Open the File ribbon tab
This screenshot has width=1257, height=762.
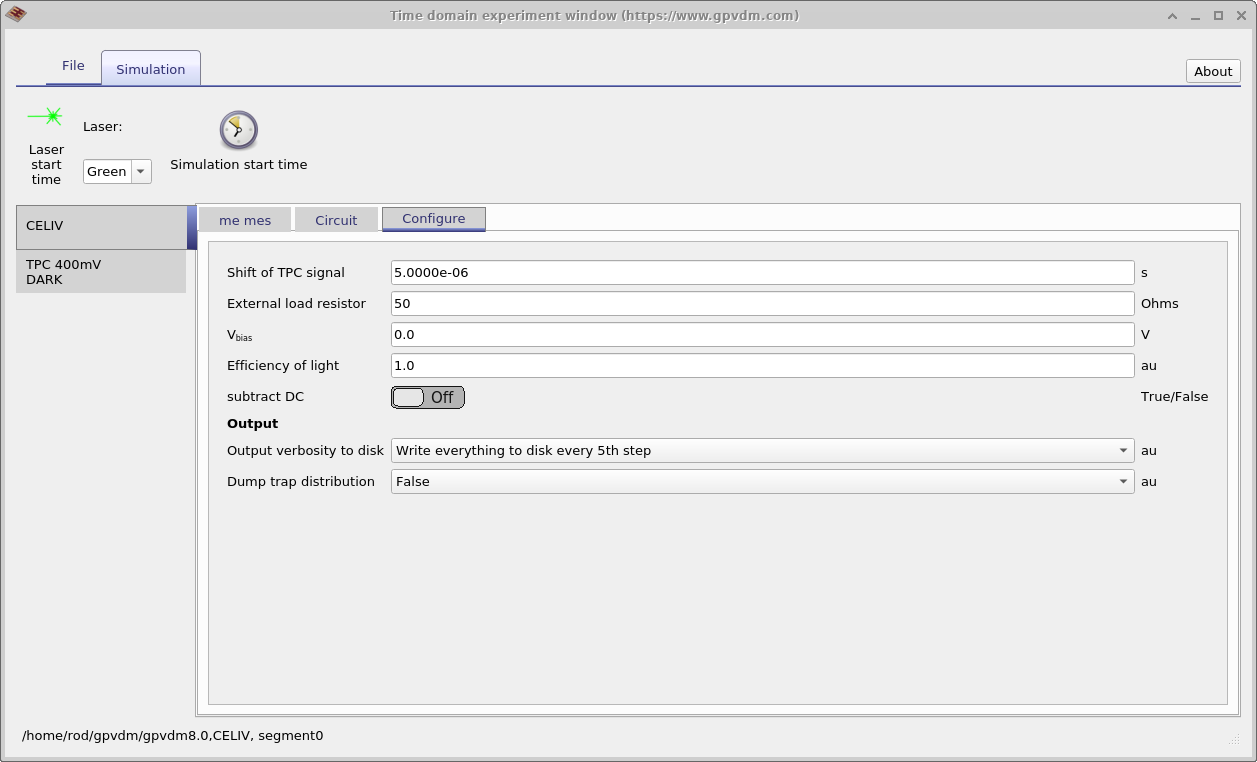click(72, 65)
